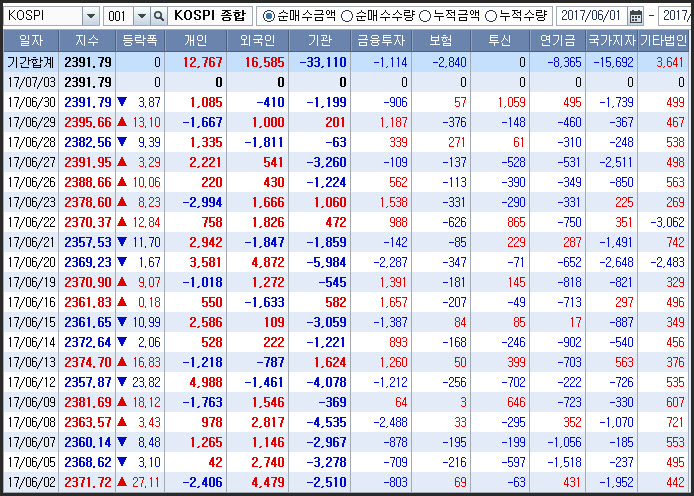Click the 기타법인 column header
Screen dimensions: 694x496
coord(663,41)
